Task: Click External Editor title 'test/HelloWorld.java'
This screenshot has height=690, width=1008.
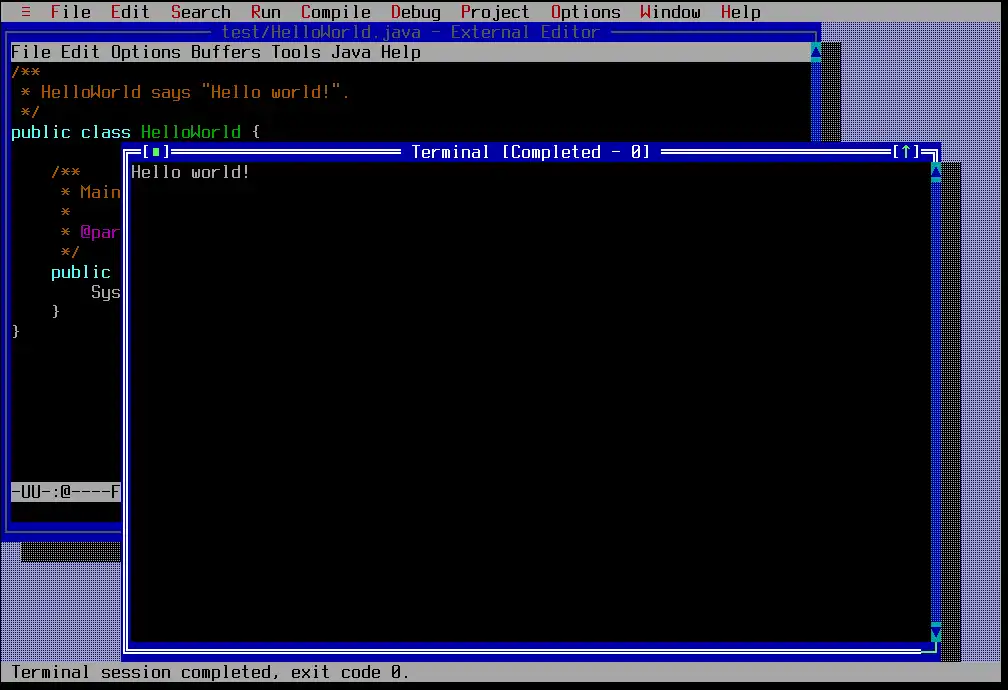Action: click(321, 32)
